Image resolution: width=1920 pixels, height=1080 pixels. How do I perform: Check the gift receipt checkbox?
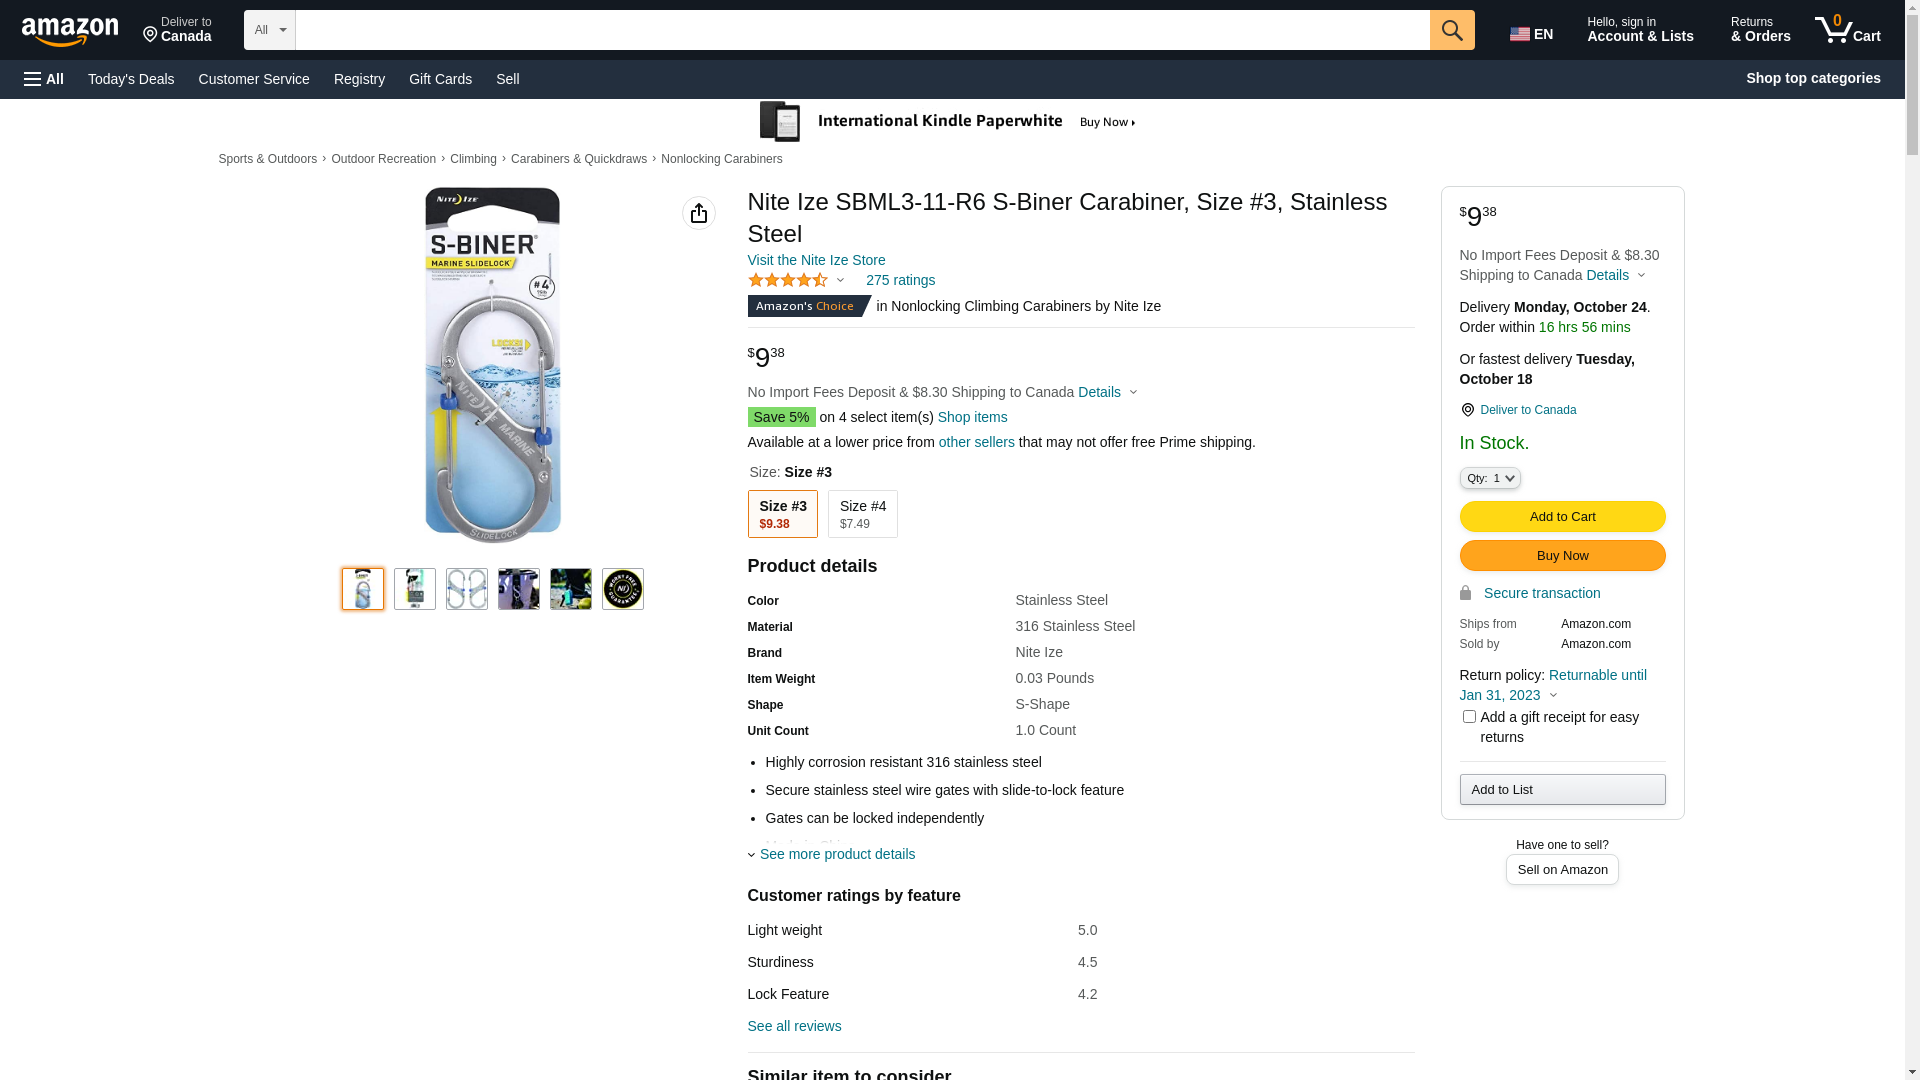click(1469, 717)
